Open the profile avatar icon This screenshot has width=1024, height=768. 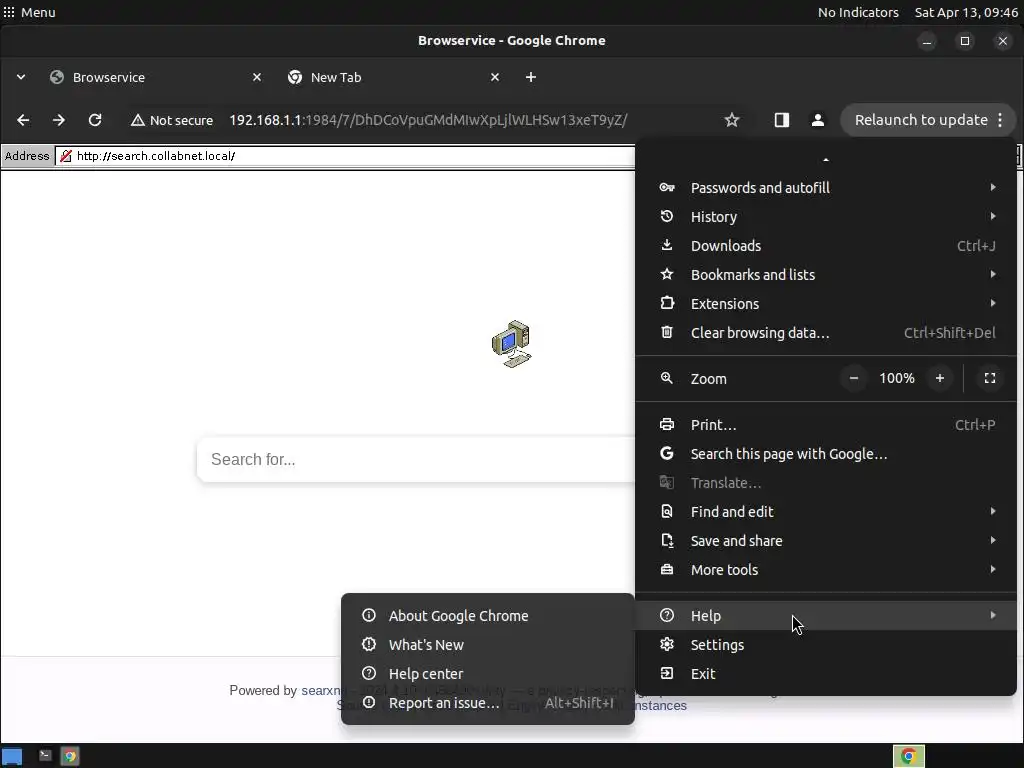coord(818,120)
